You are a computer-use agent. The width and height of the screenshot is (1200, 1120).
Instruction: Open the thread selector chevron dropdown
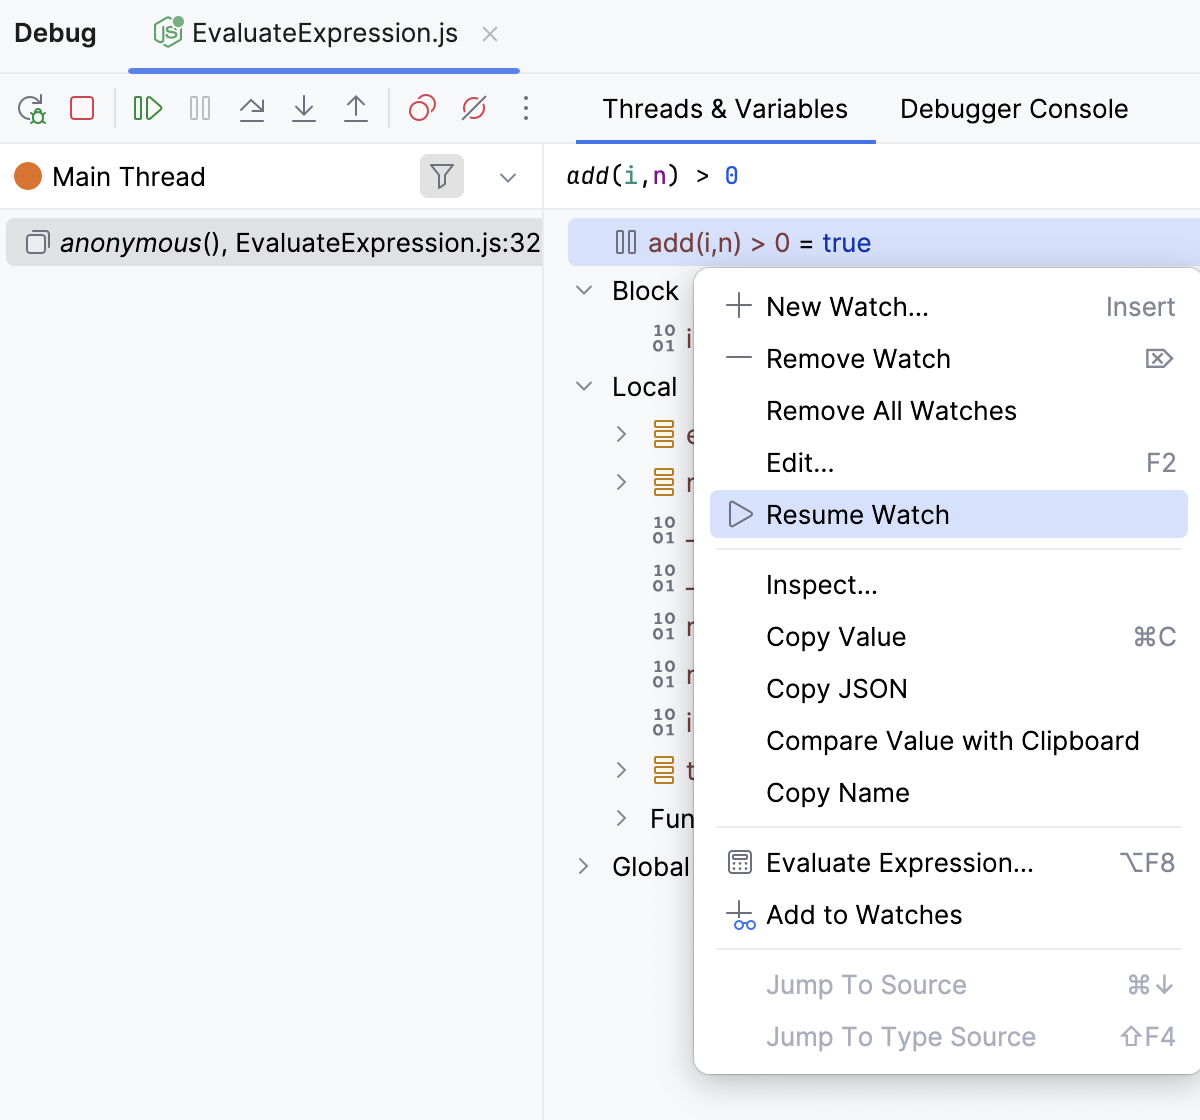[508, 177]
